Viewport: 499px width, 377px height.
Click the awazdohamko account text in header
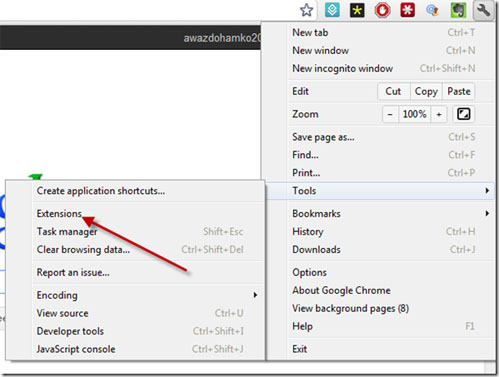click(x=222, y=38)
